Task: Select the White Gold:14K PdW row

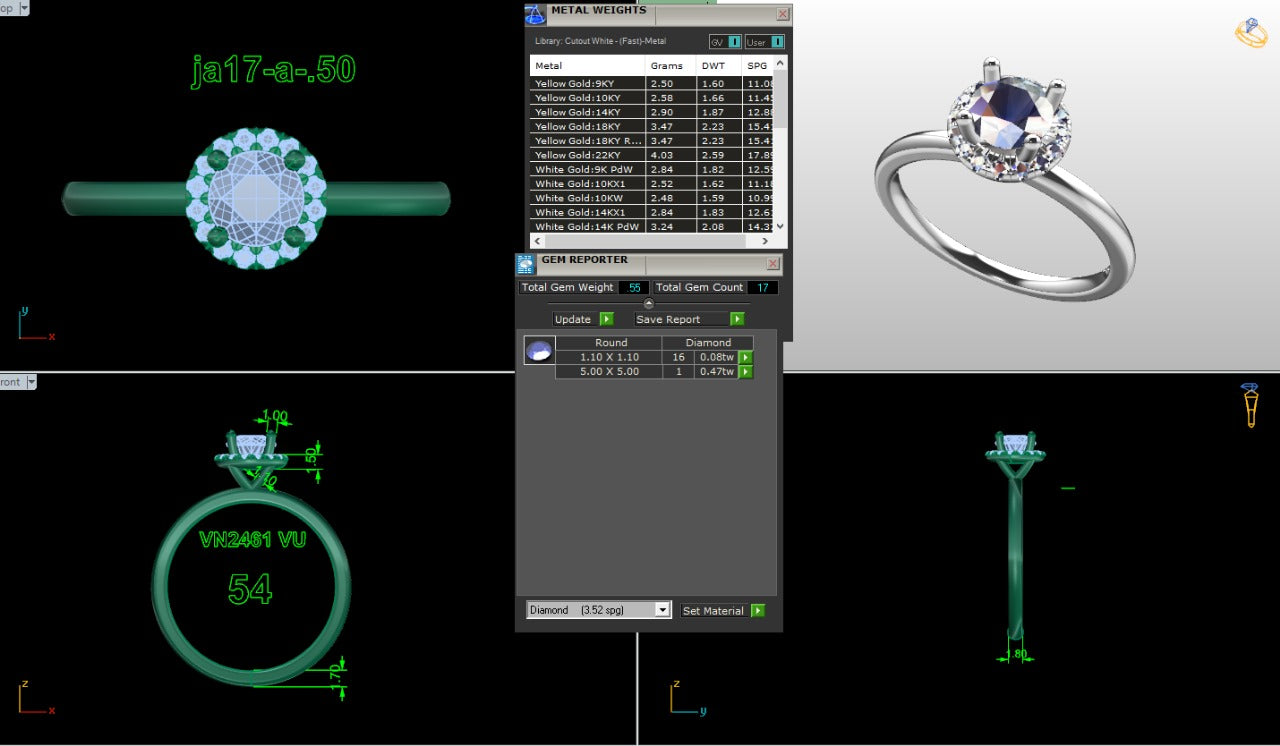Action: [x=652, y=227]
